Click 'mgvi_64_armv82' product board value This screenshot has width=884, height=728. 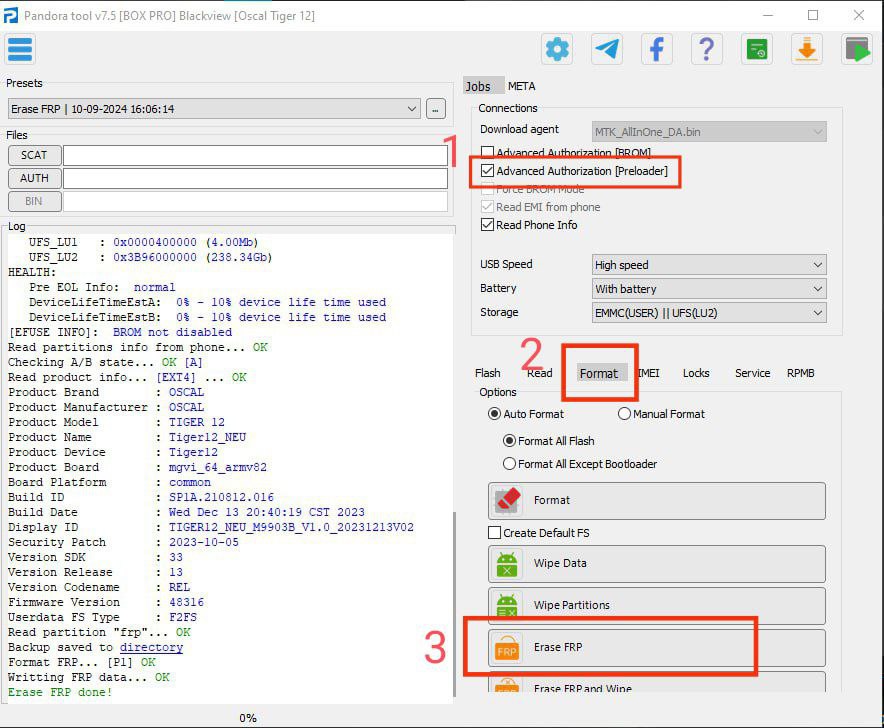(x=218, y=467)
